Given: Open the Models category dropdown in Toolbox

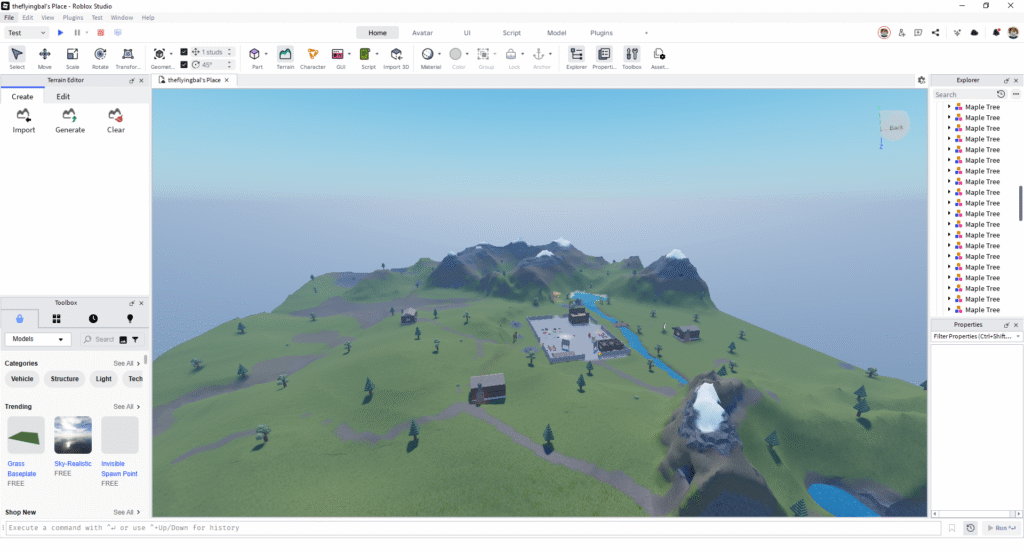Looking at the screenshot, I should [38, 340].
